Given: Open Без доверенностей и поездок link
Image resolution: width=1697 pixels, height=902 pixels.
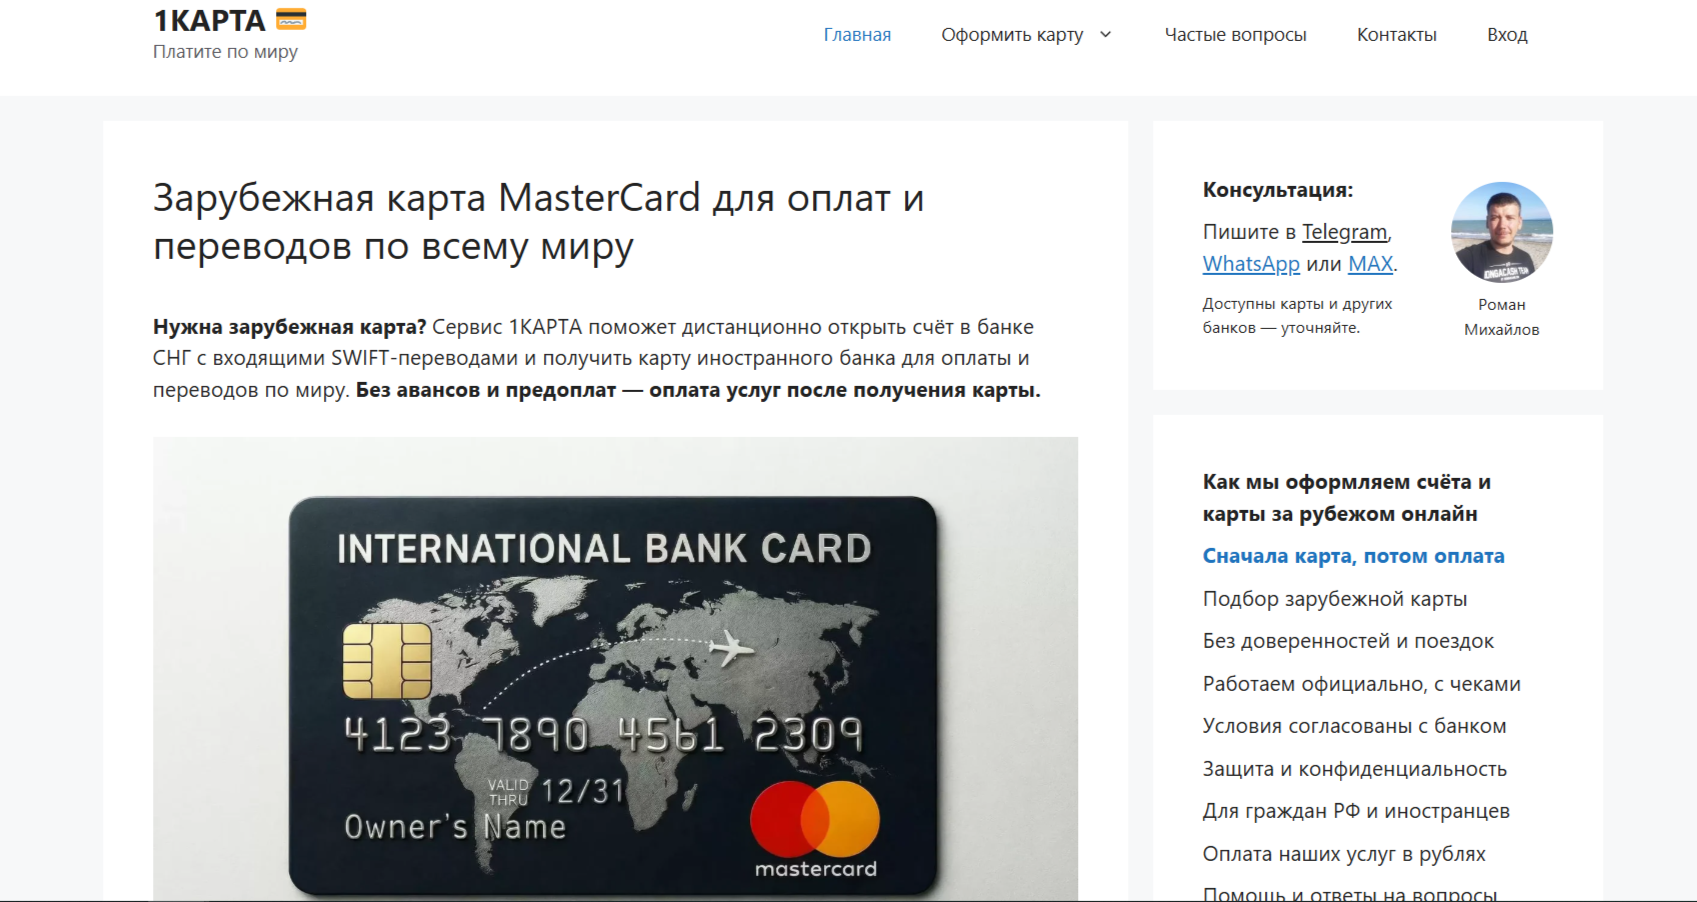Looking at the screenshot, I should [x=1348, y=641].
